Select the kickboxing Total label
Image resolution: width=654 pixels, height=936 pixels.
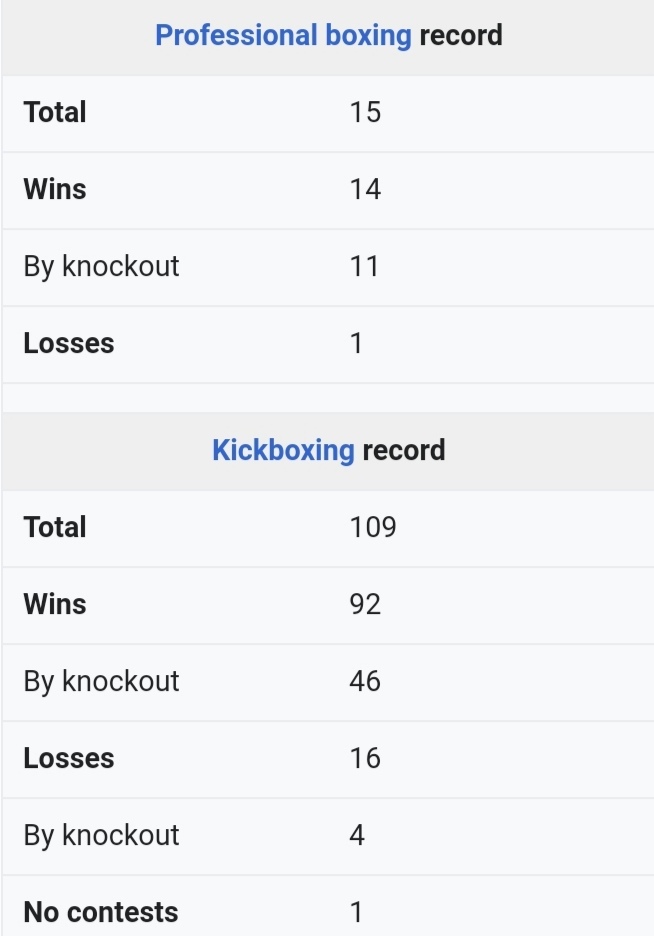tap(55, 527)
